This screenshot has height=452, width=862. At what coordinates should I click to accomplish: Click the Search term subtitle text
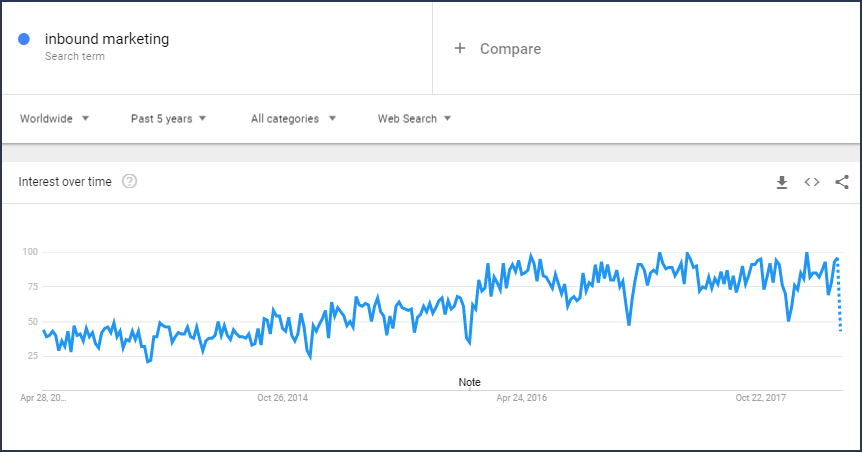point(75,57)
